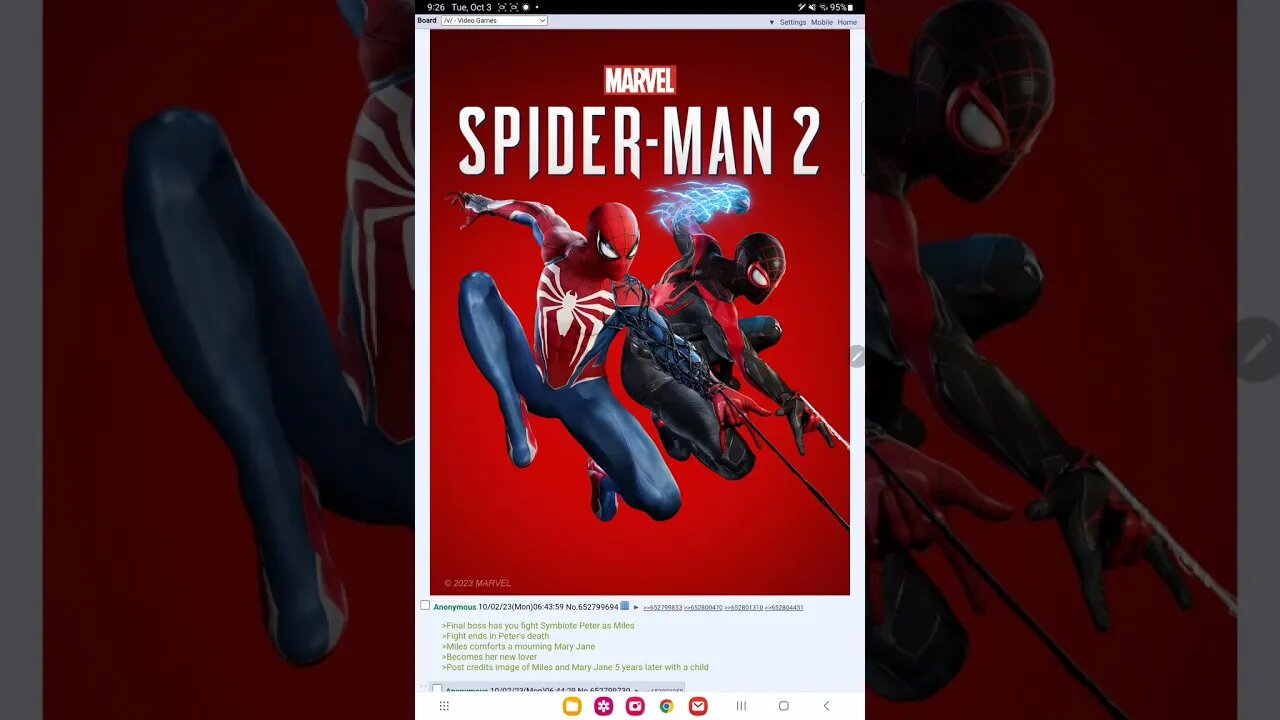Screen dimensions: 1280x720
Task: Click the line "Becomes her new lover"
Action: 489,657
